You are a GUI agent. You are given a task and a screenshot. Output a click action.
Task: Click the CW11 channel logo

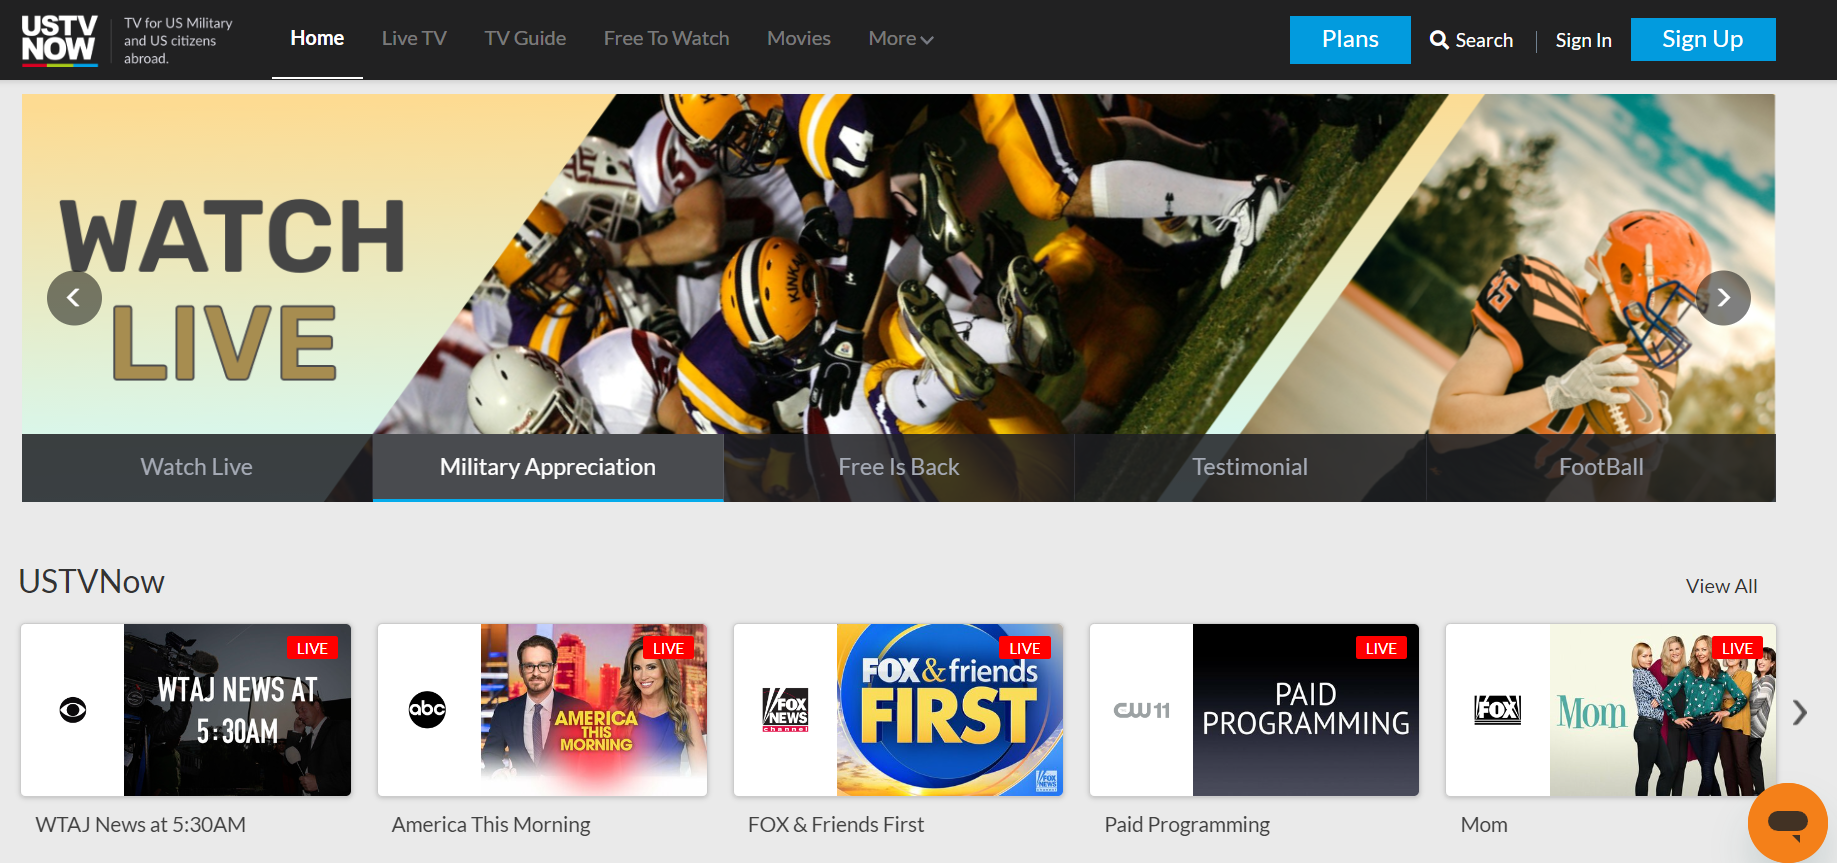click(x=1142, y=710)
